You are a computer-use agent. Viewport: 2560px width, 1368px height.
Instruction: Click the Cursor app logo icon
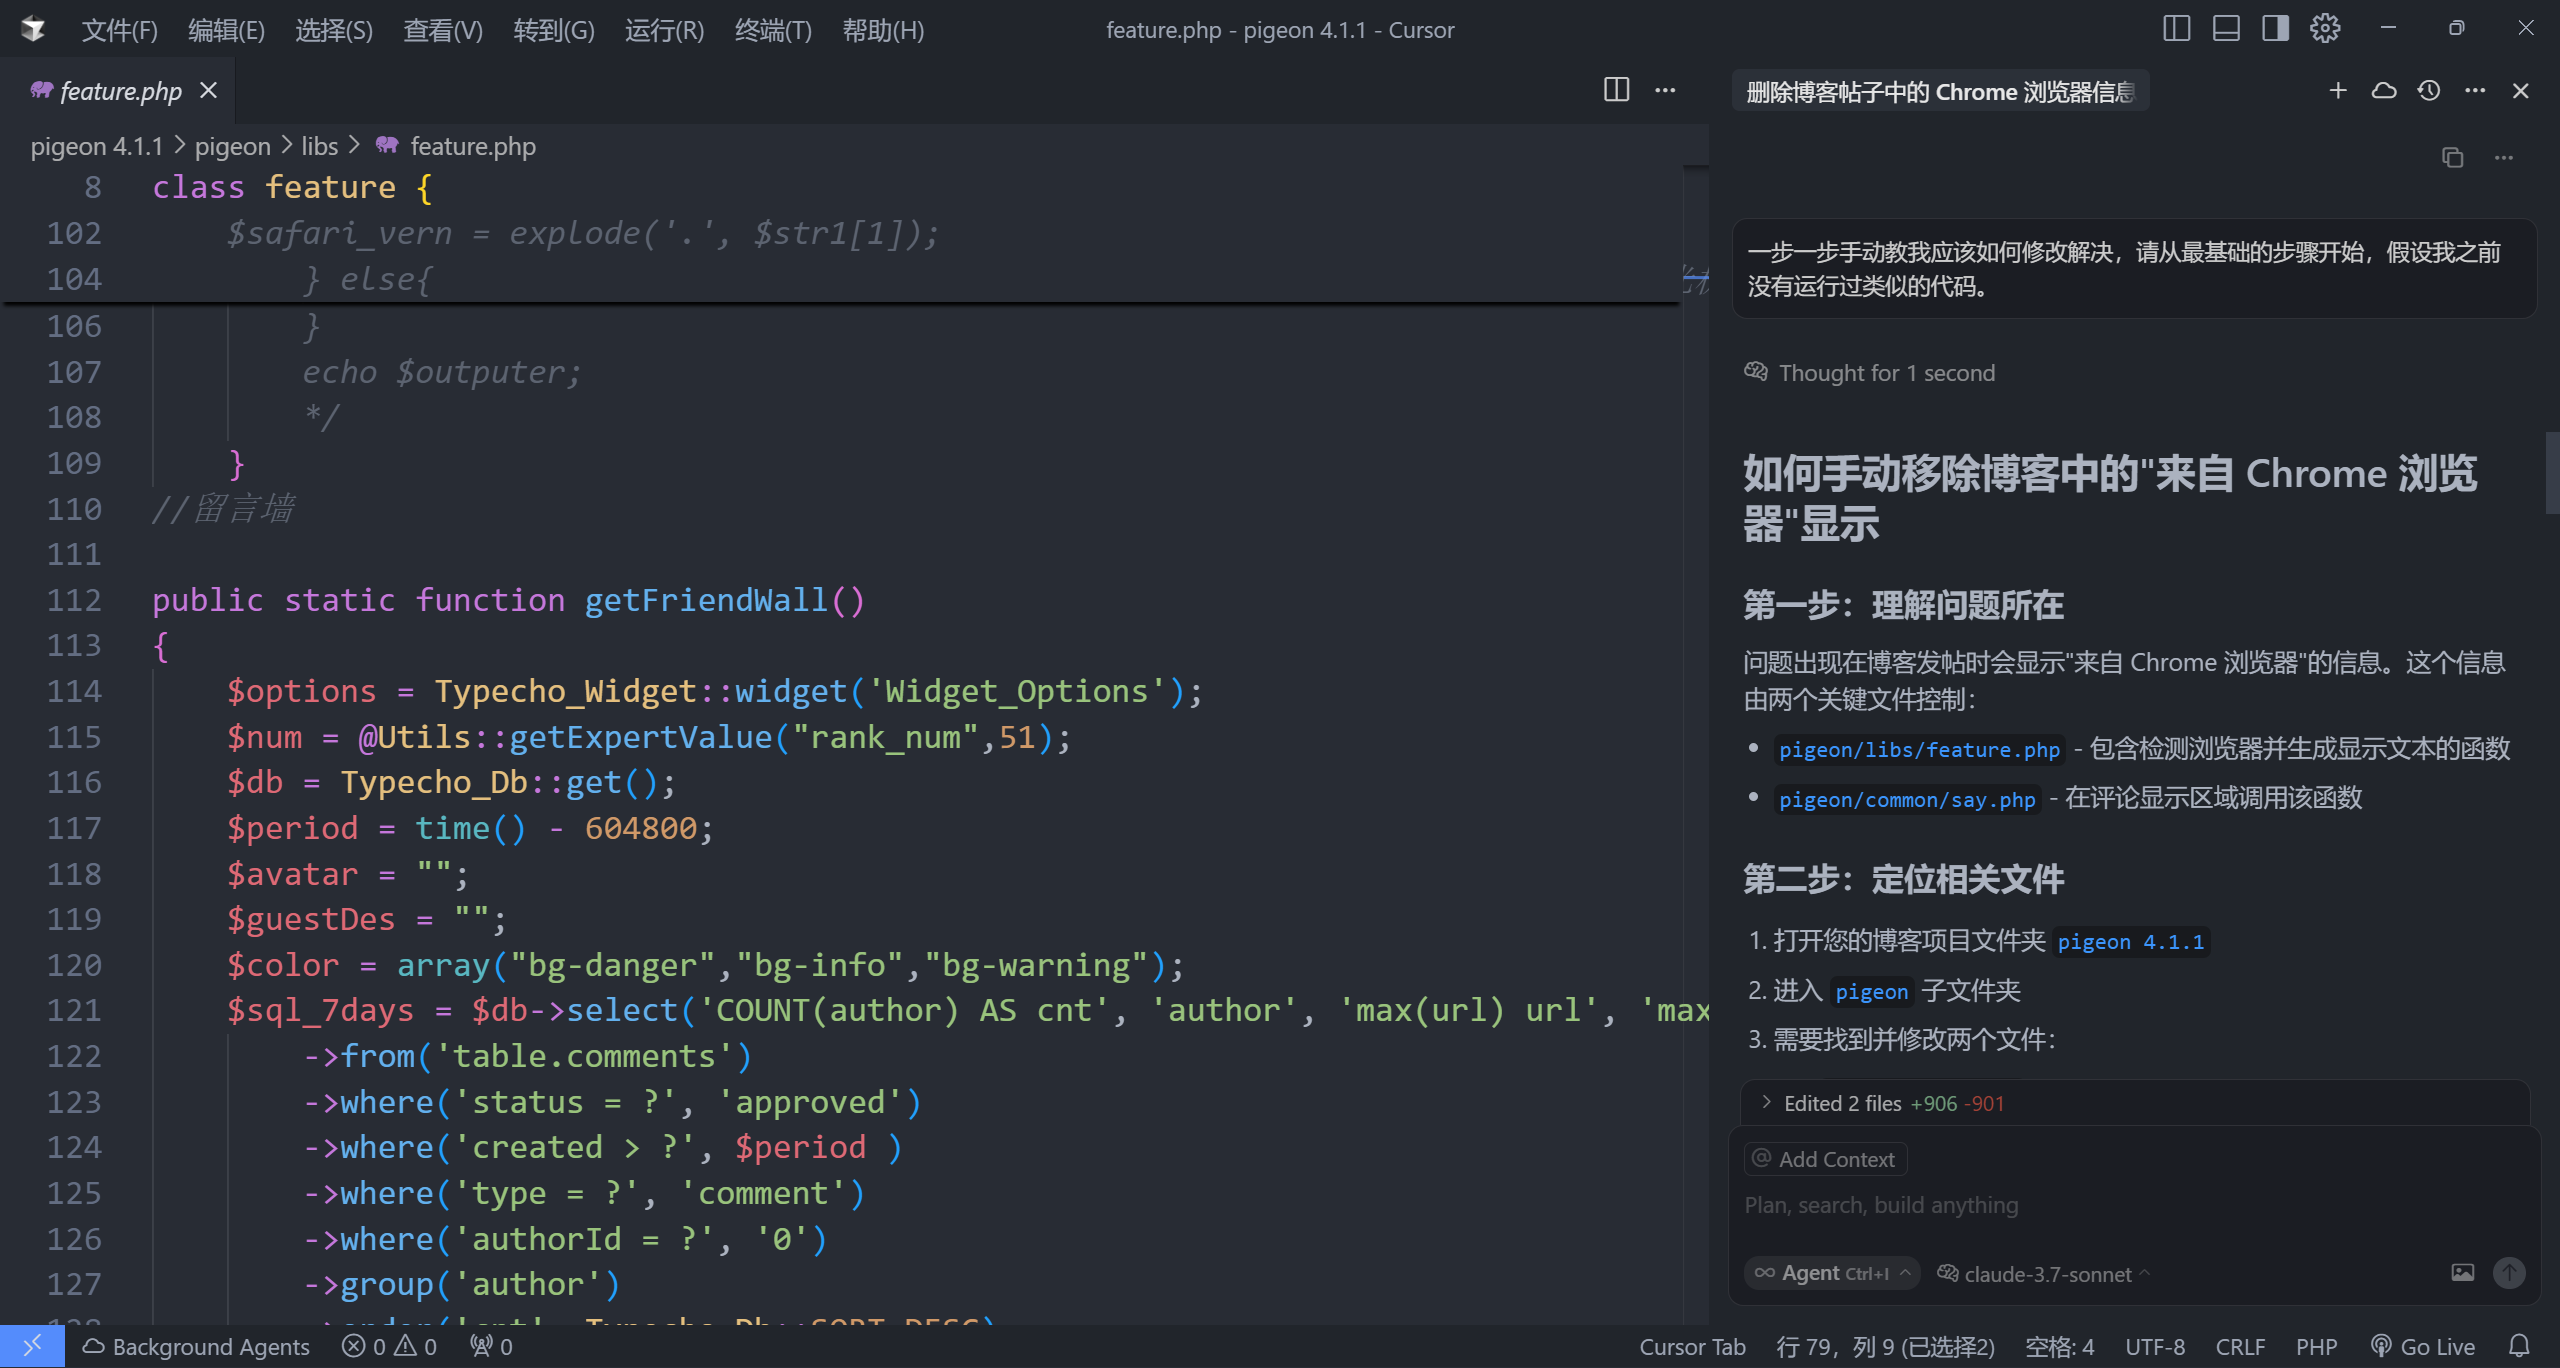(x=33, y=29)
